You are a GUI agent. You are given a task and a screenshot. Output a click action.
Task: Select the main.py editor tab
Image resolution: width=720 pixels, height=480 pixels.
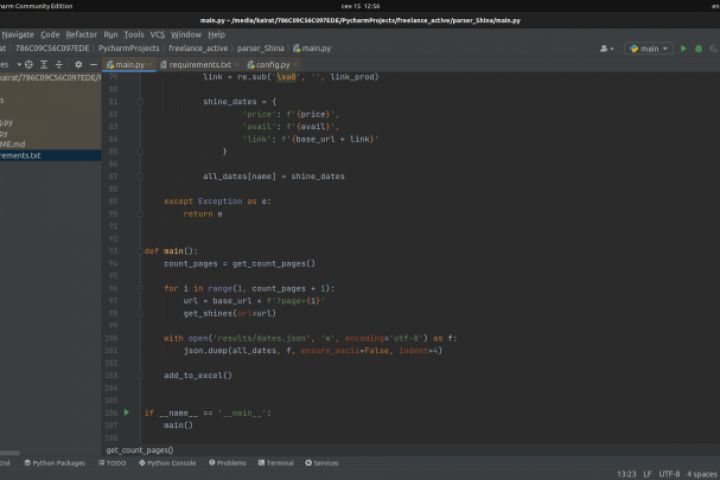pyautogui.click(x=129, y=65)
